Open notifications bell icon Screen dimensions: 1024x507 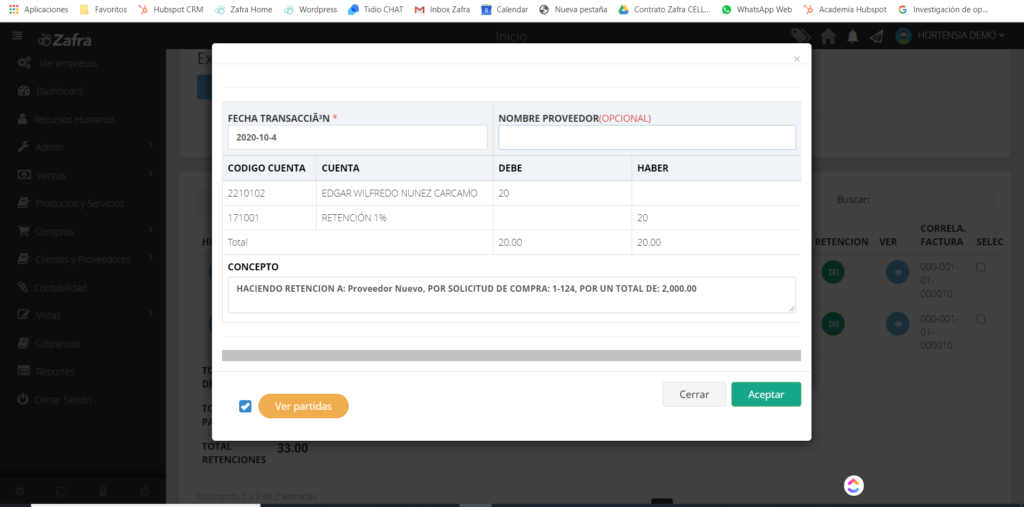coord(852,36)
